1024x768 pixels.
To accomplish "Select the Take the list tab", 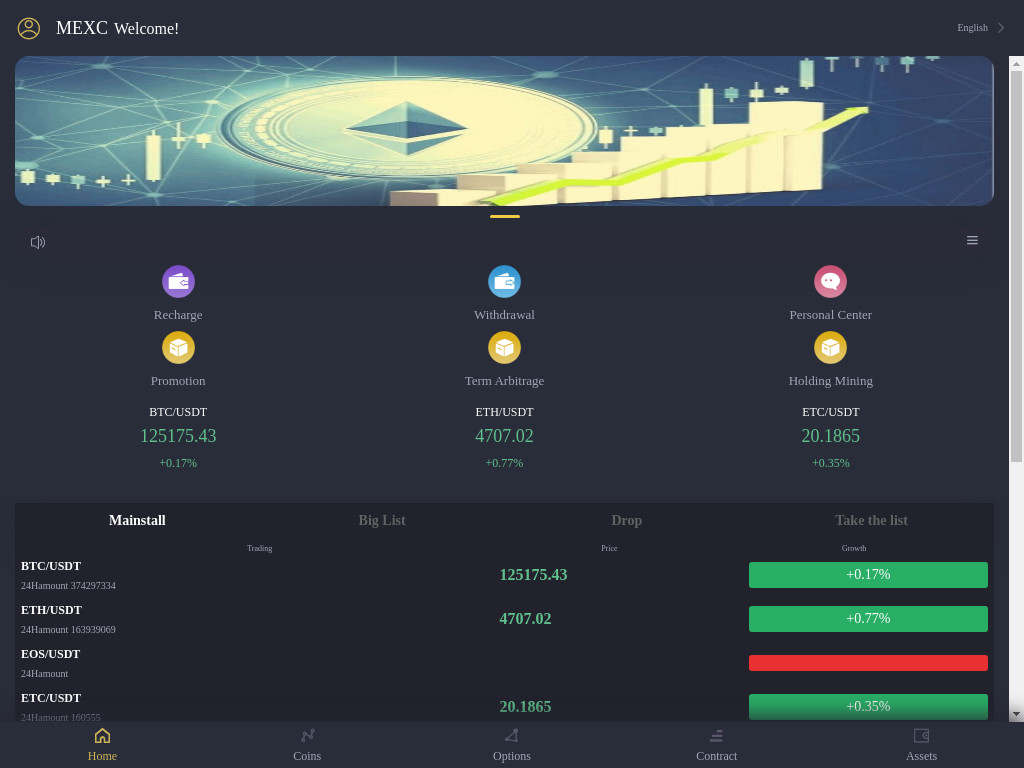I will coord(871,520).
